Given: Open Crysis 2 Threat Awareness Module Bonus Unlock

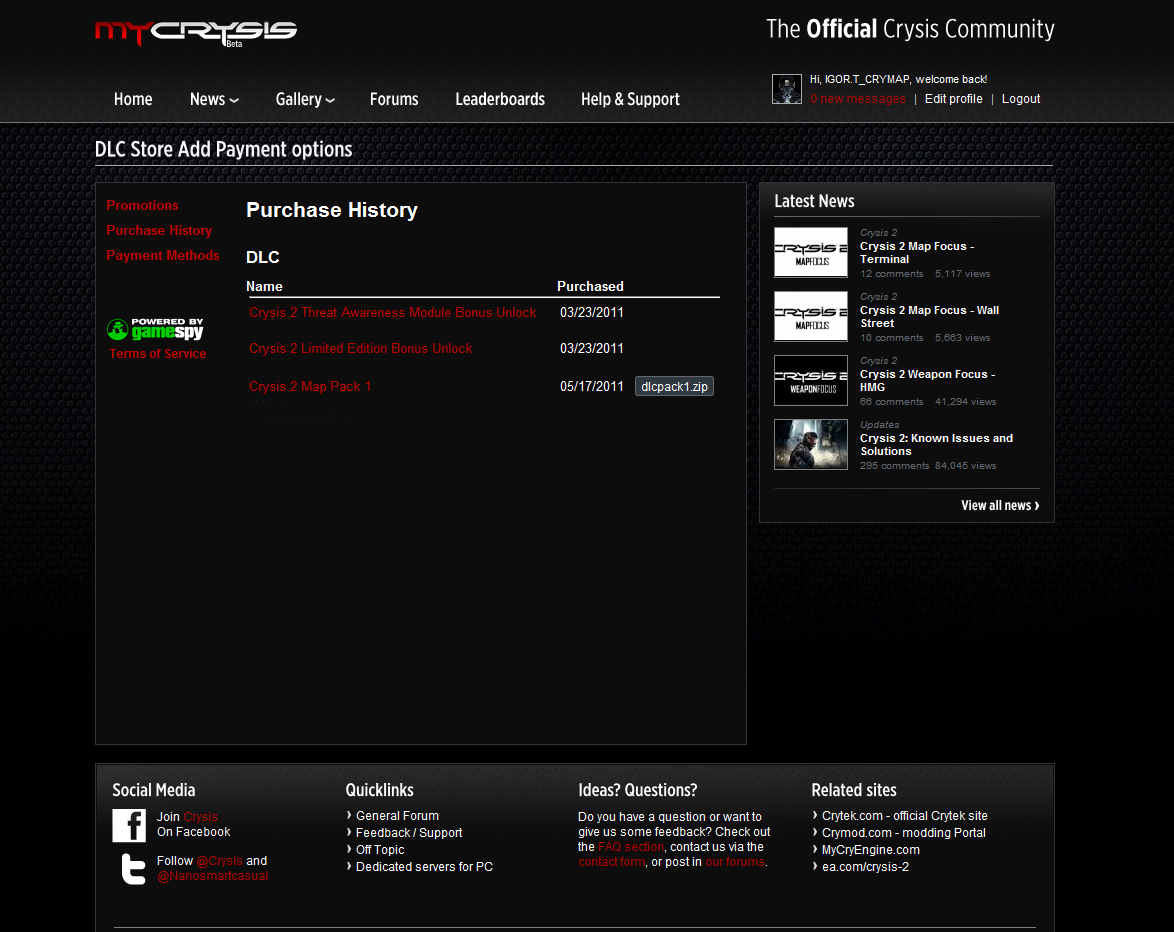Looking at the screenshot, I should click(392, 312).
